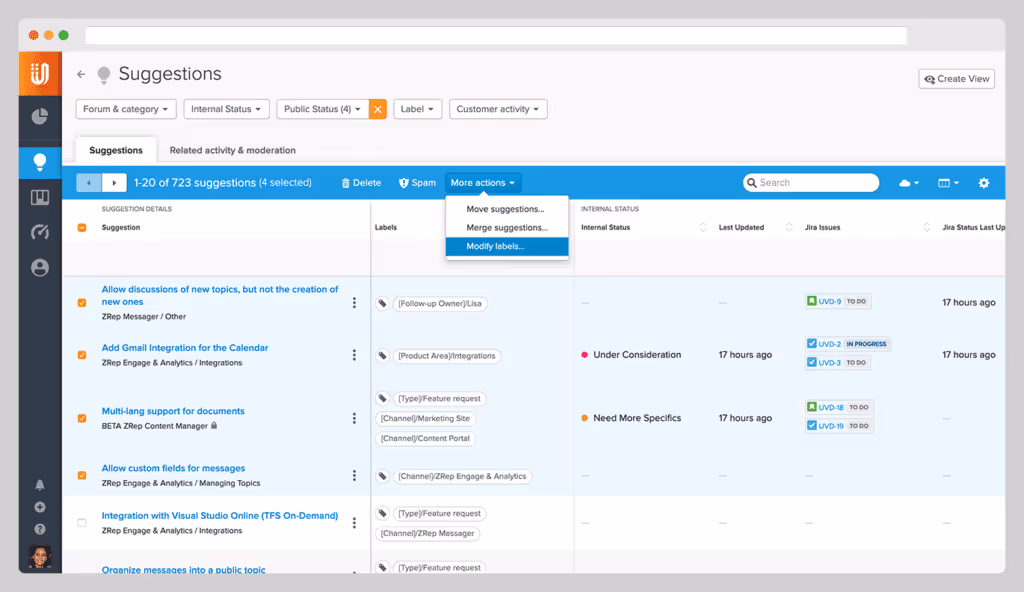
Task: Open Jira issue UVD-2 in progress
Action: 829,344
